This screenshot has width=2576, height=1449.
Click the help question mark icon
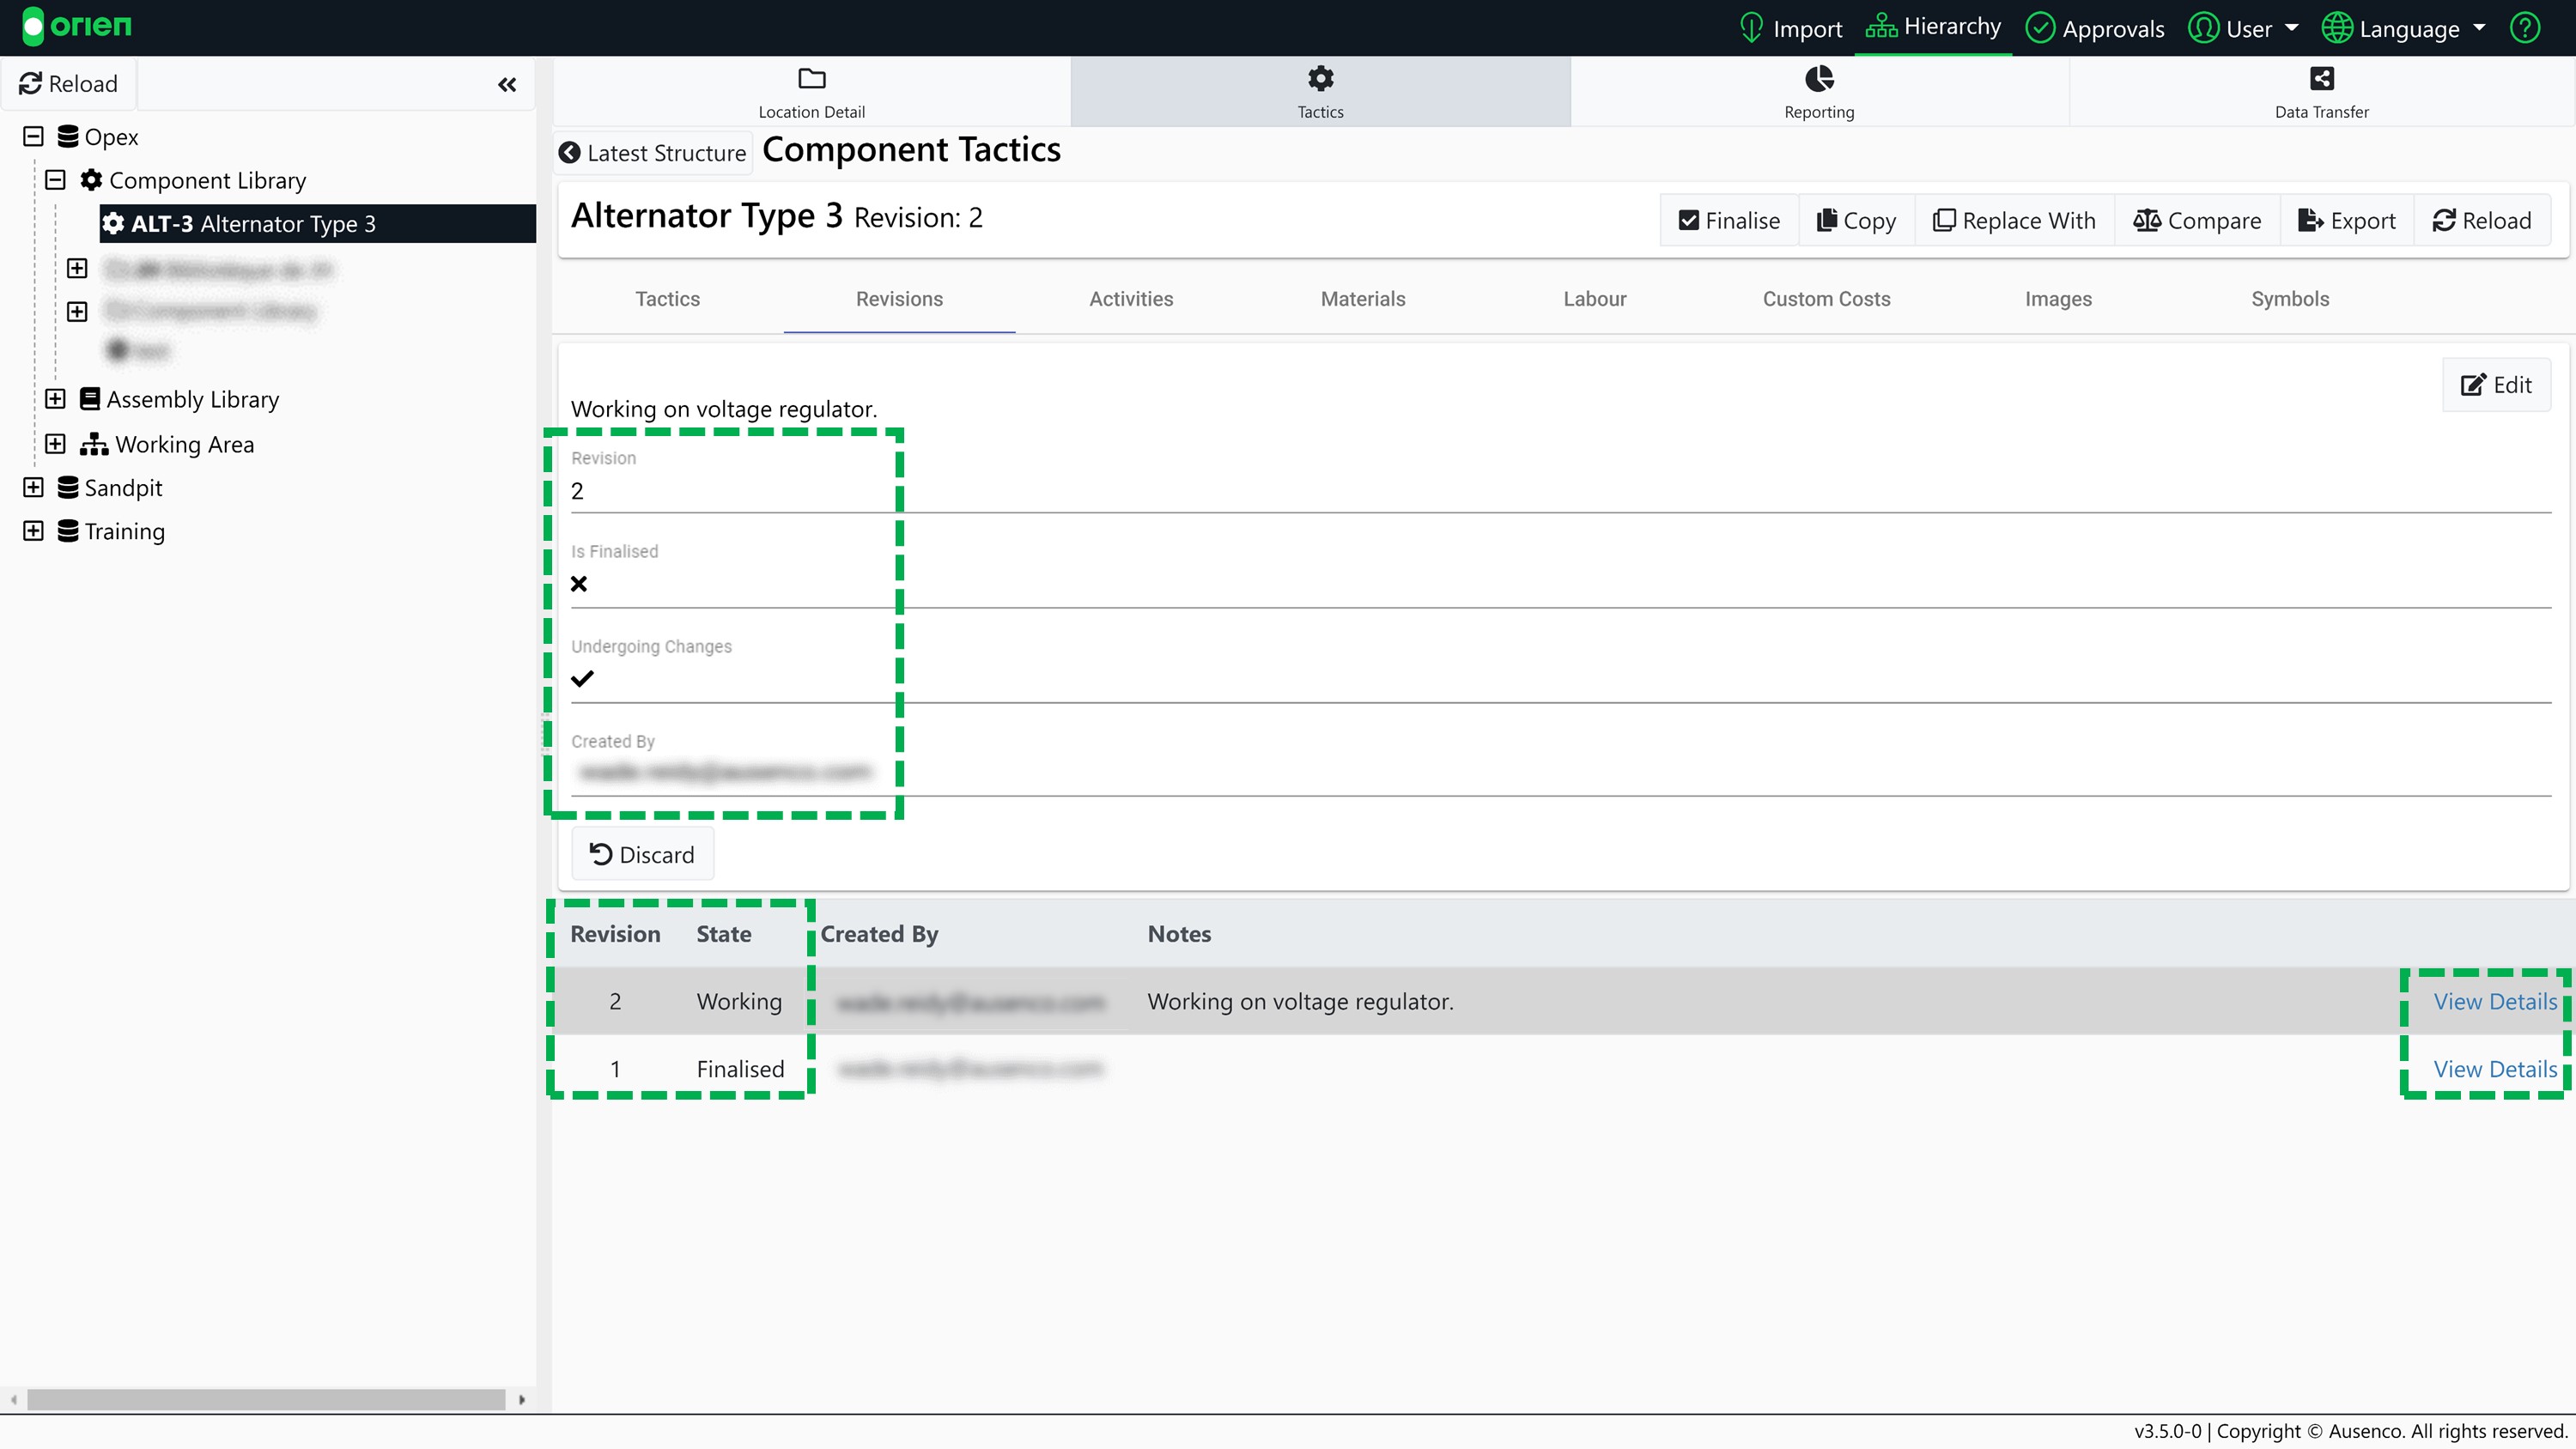pos(2525,28)
